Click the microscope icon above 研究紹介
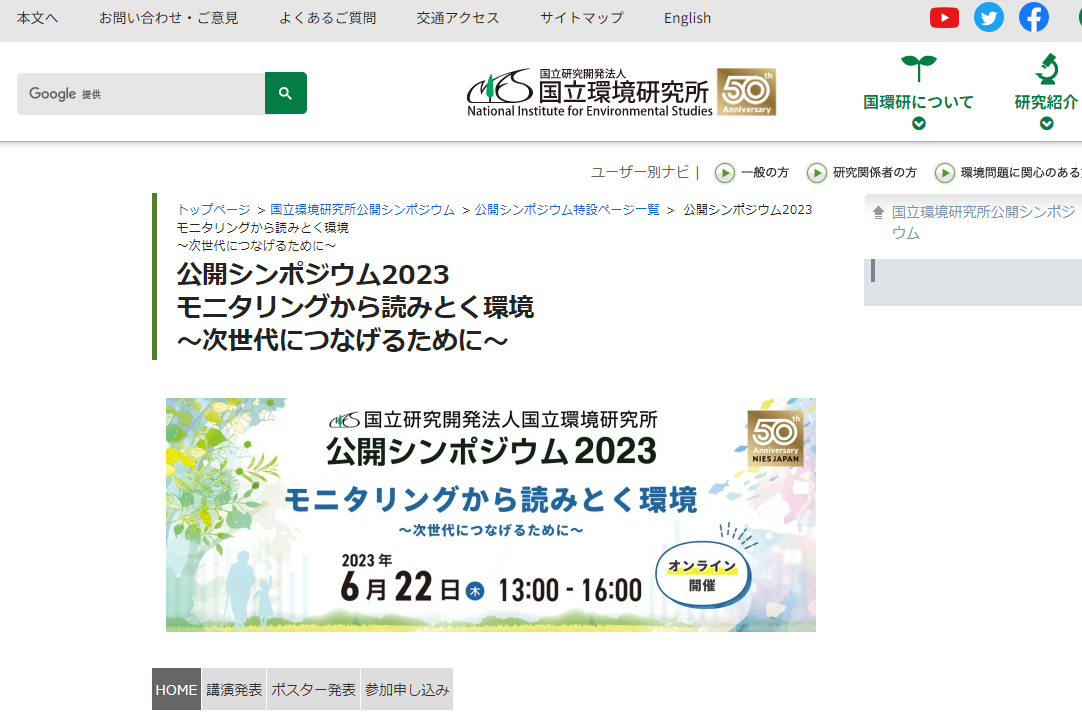Image resolution: width=1082 pixels, height=725 pixels. click(x=1047, y=69)
